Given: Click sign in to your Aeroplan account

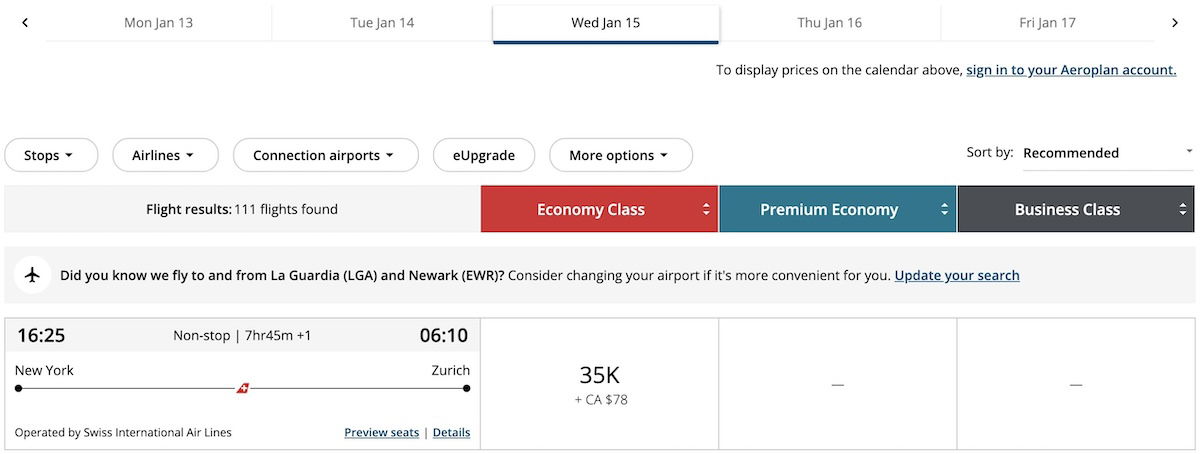Looking at the screenshot, I should tap(1071, 70).
